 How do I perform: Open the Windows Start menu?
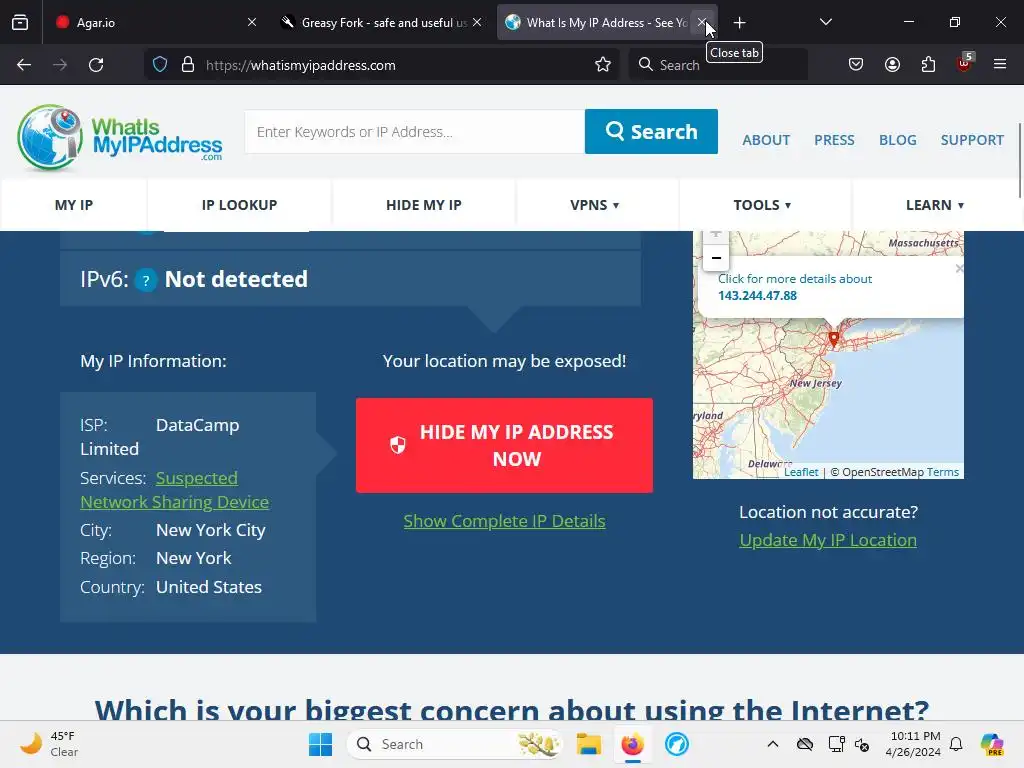point(320,744)
